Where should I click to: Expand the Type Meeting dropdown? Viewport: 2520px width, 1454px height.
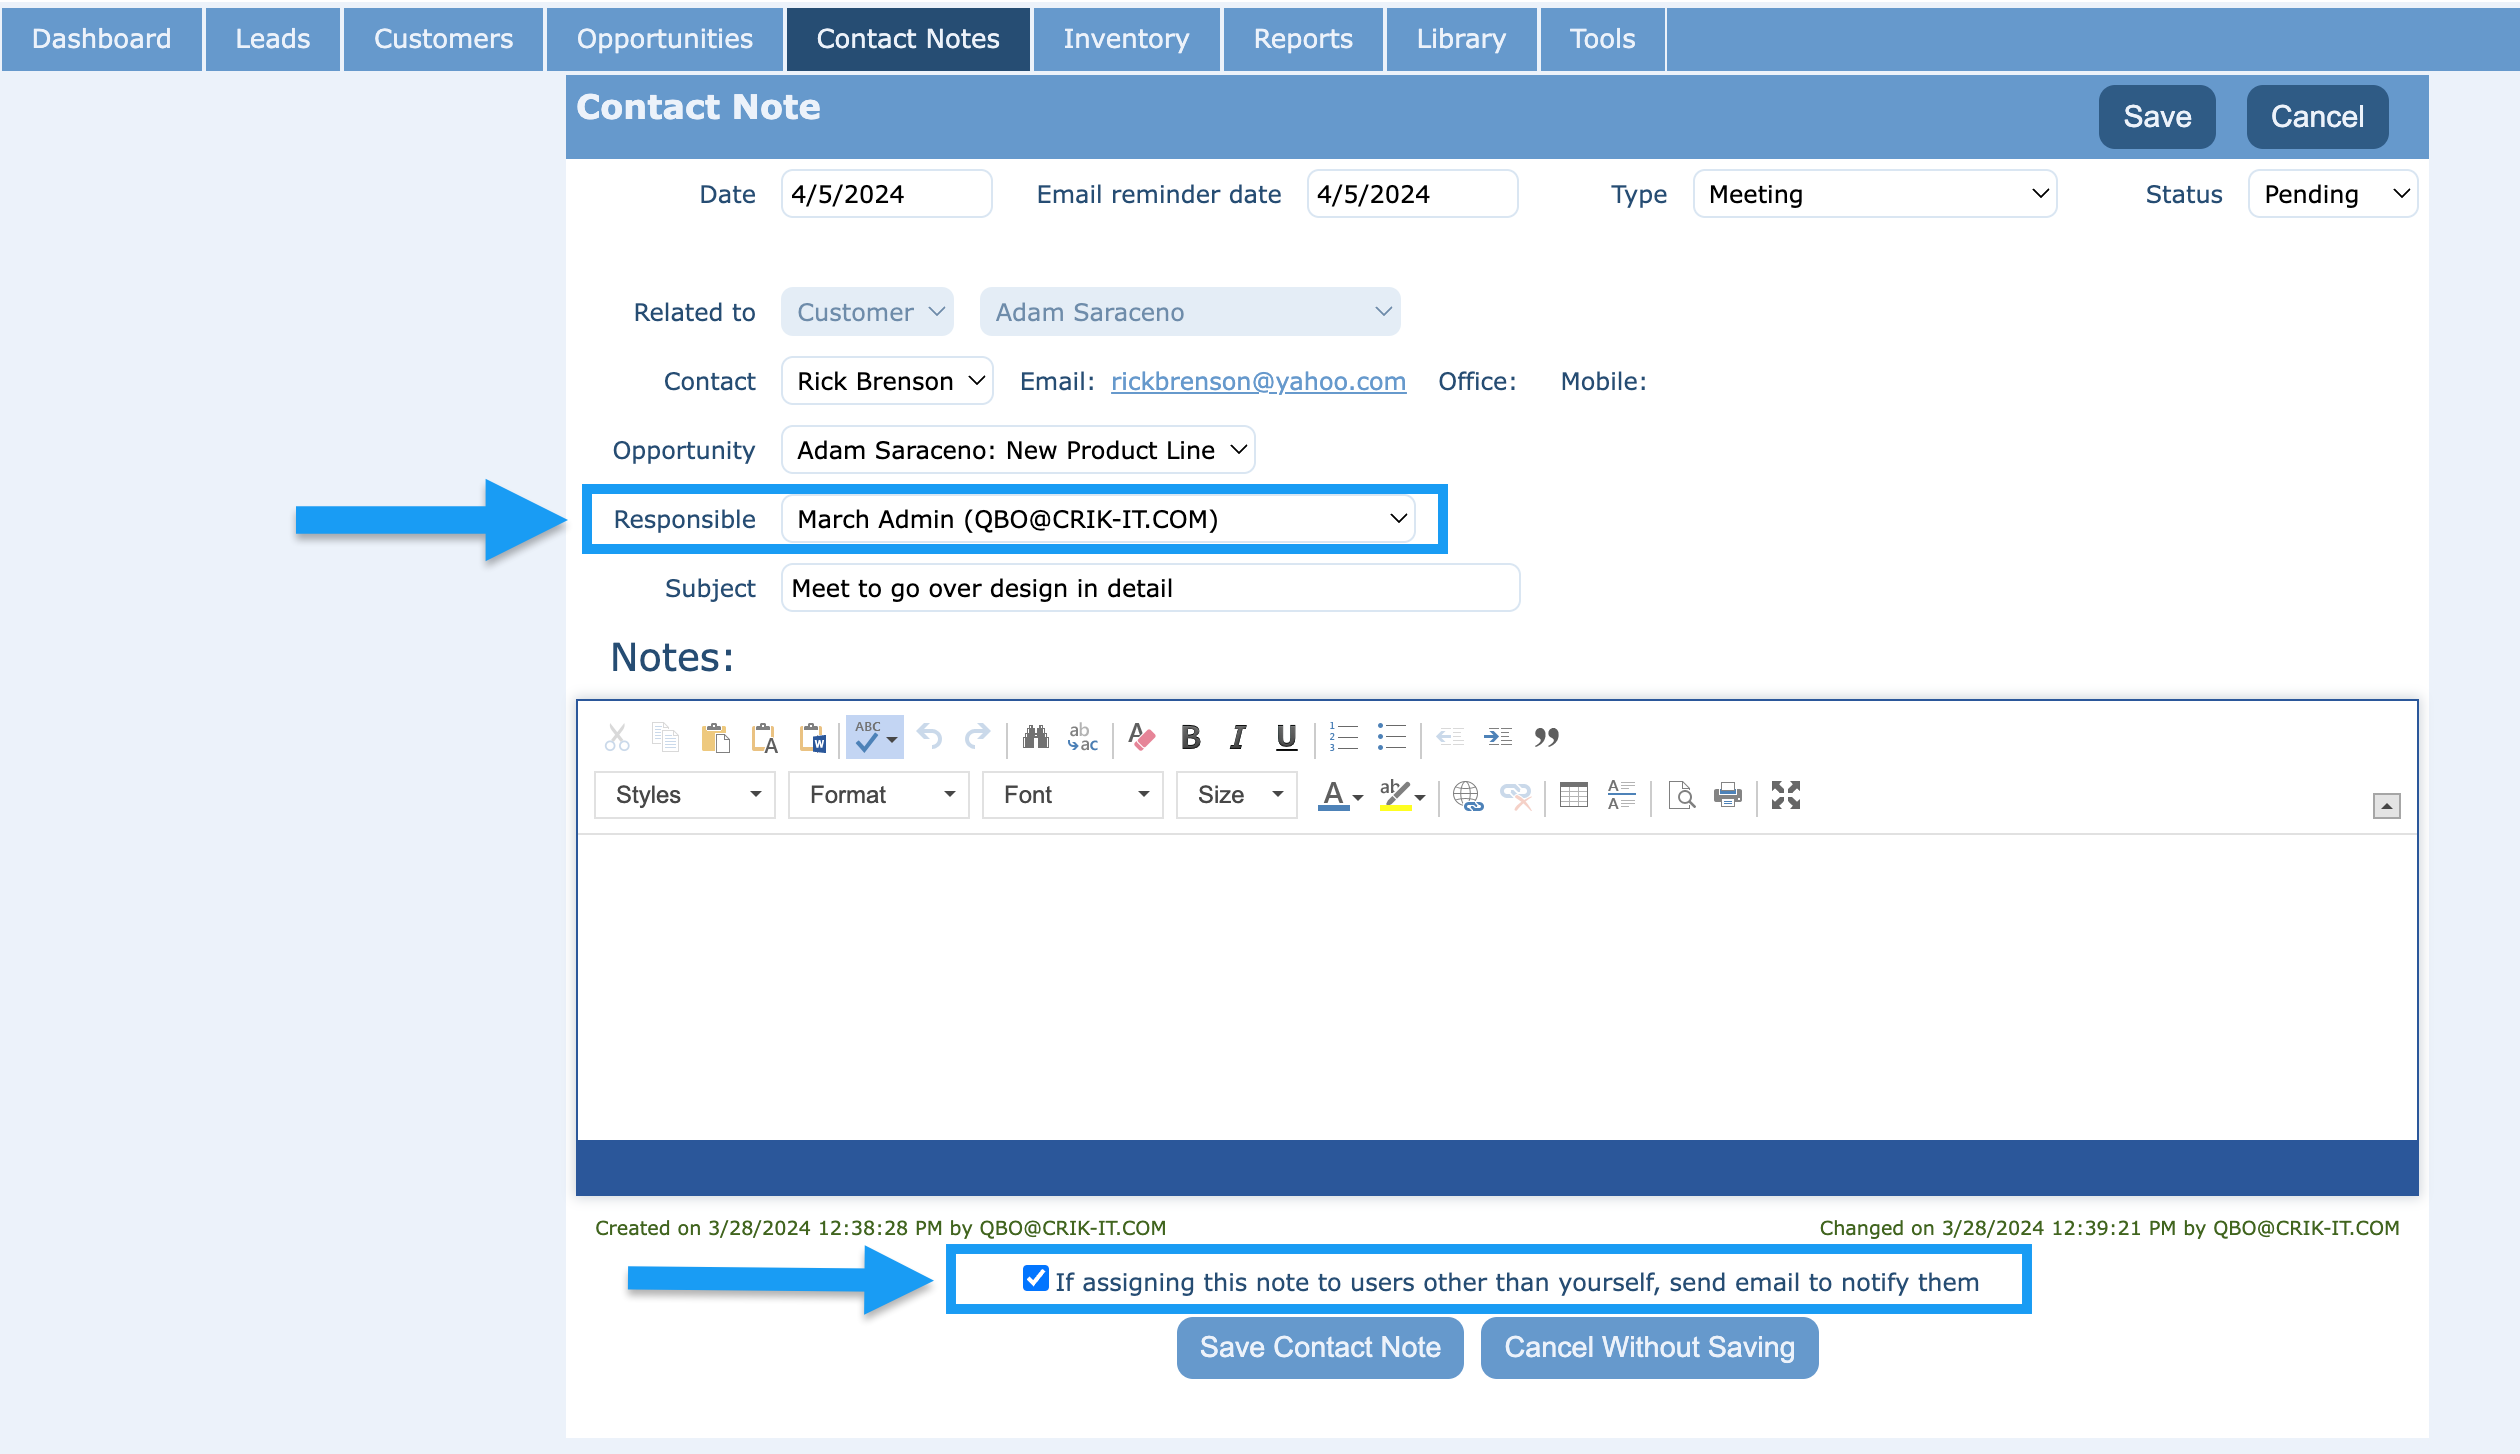[x=1874, y=194]
